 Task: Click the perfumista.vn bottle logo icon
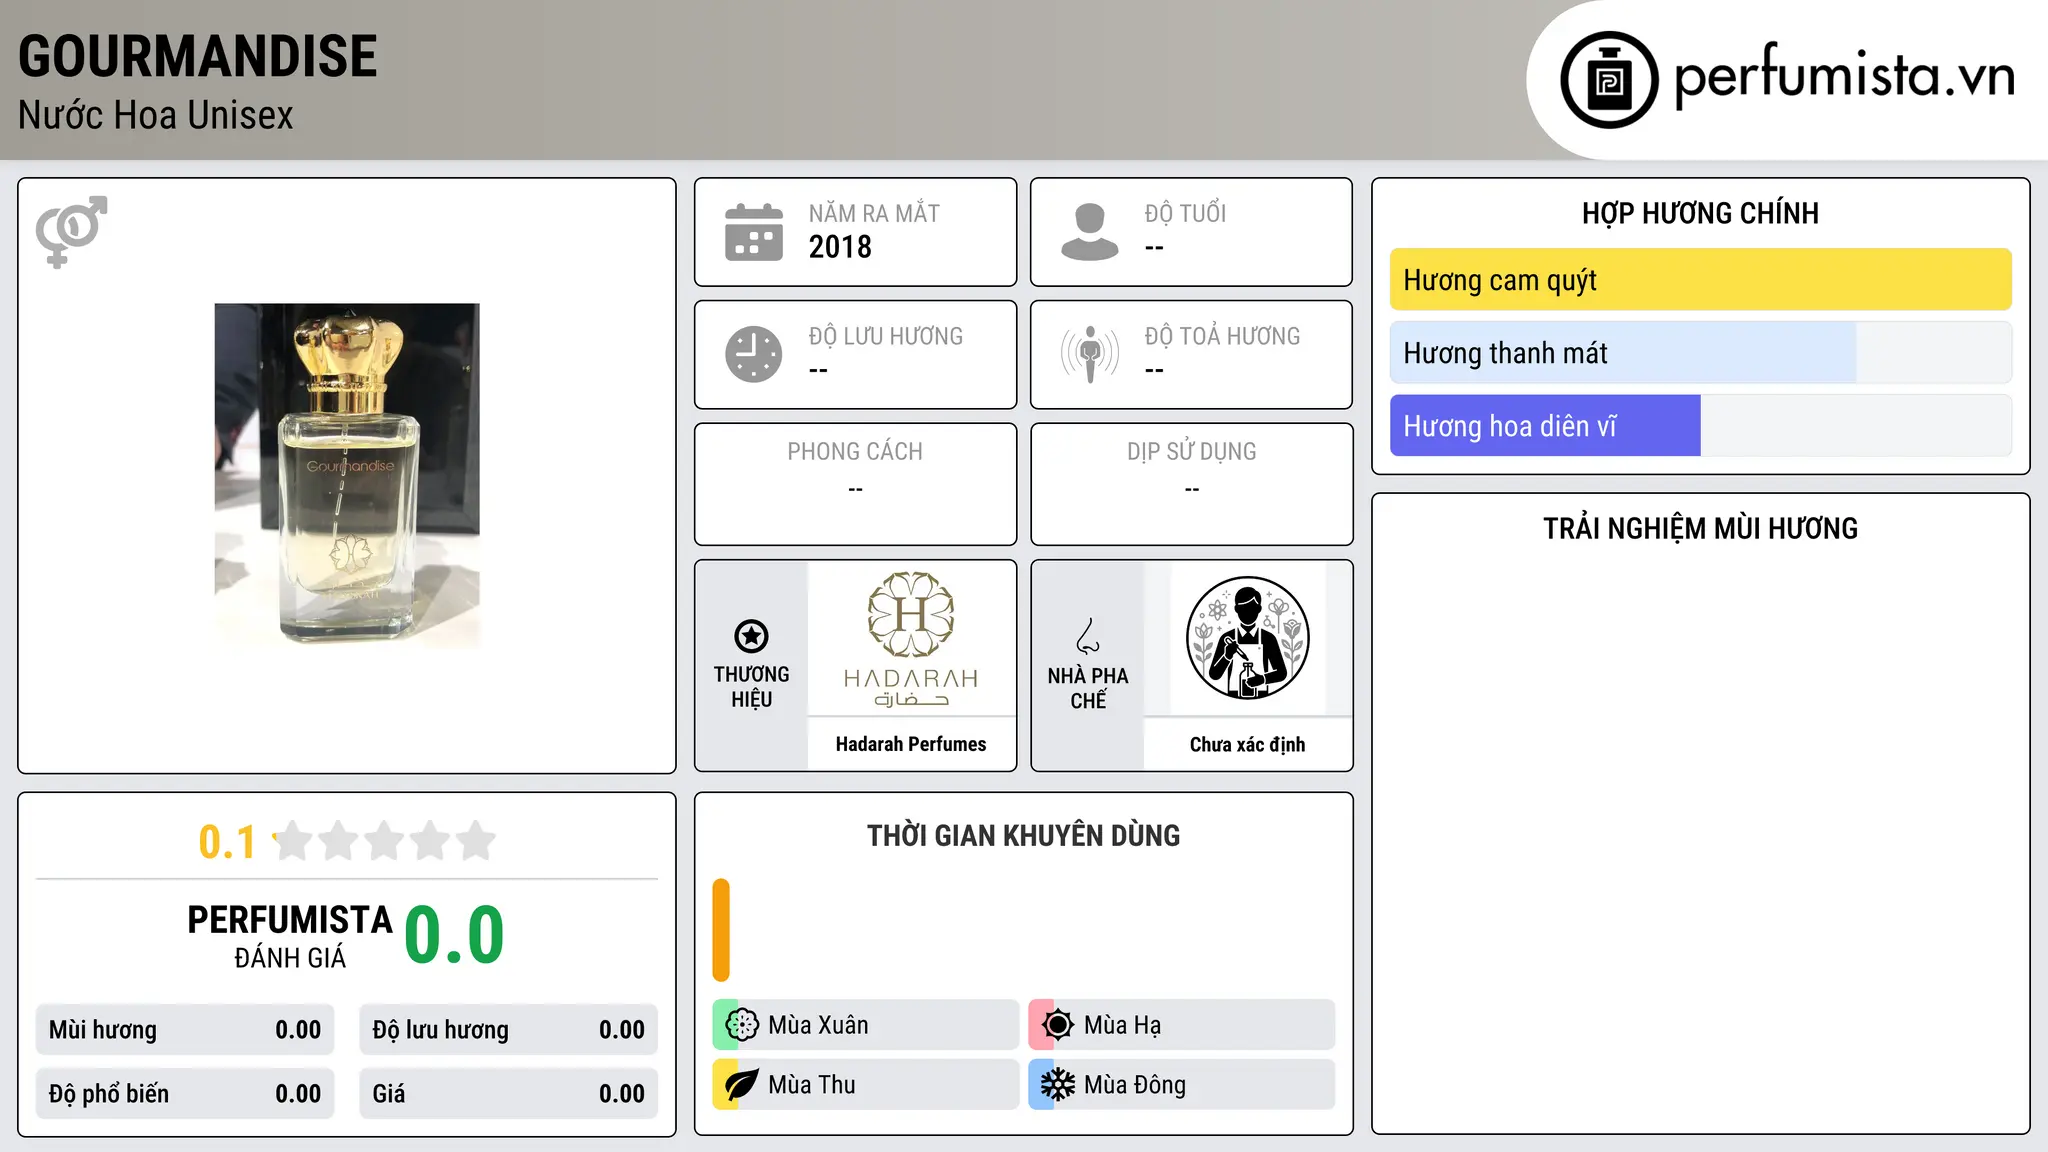tap(1609, 80)
